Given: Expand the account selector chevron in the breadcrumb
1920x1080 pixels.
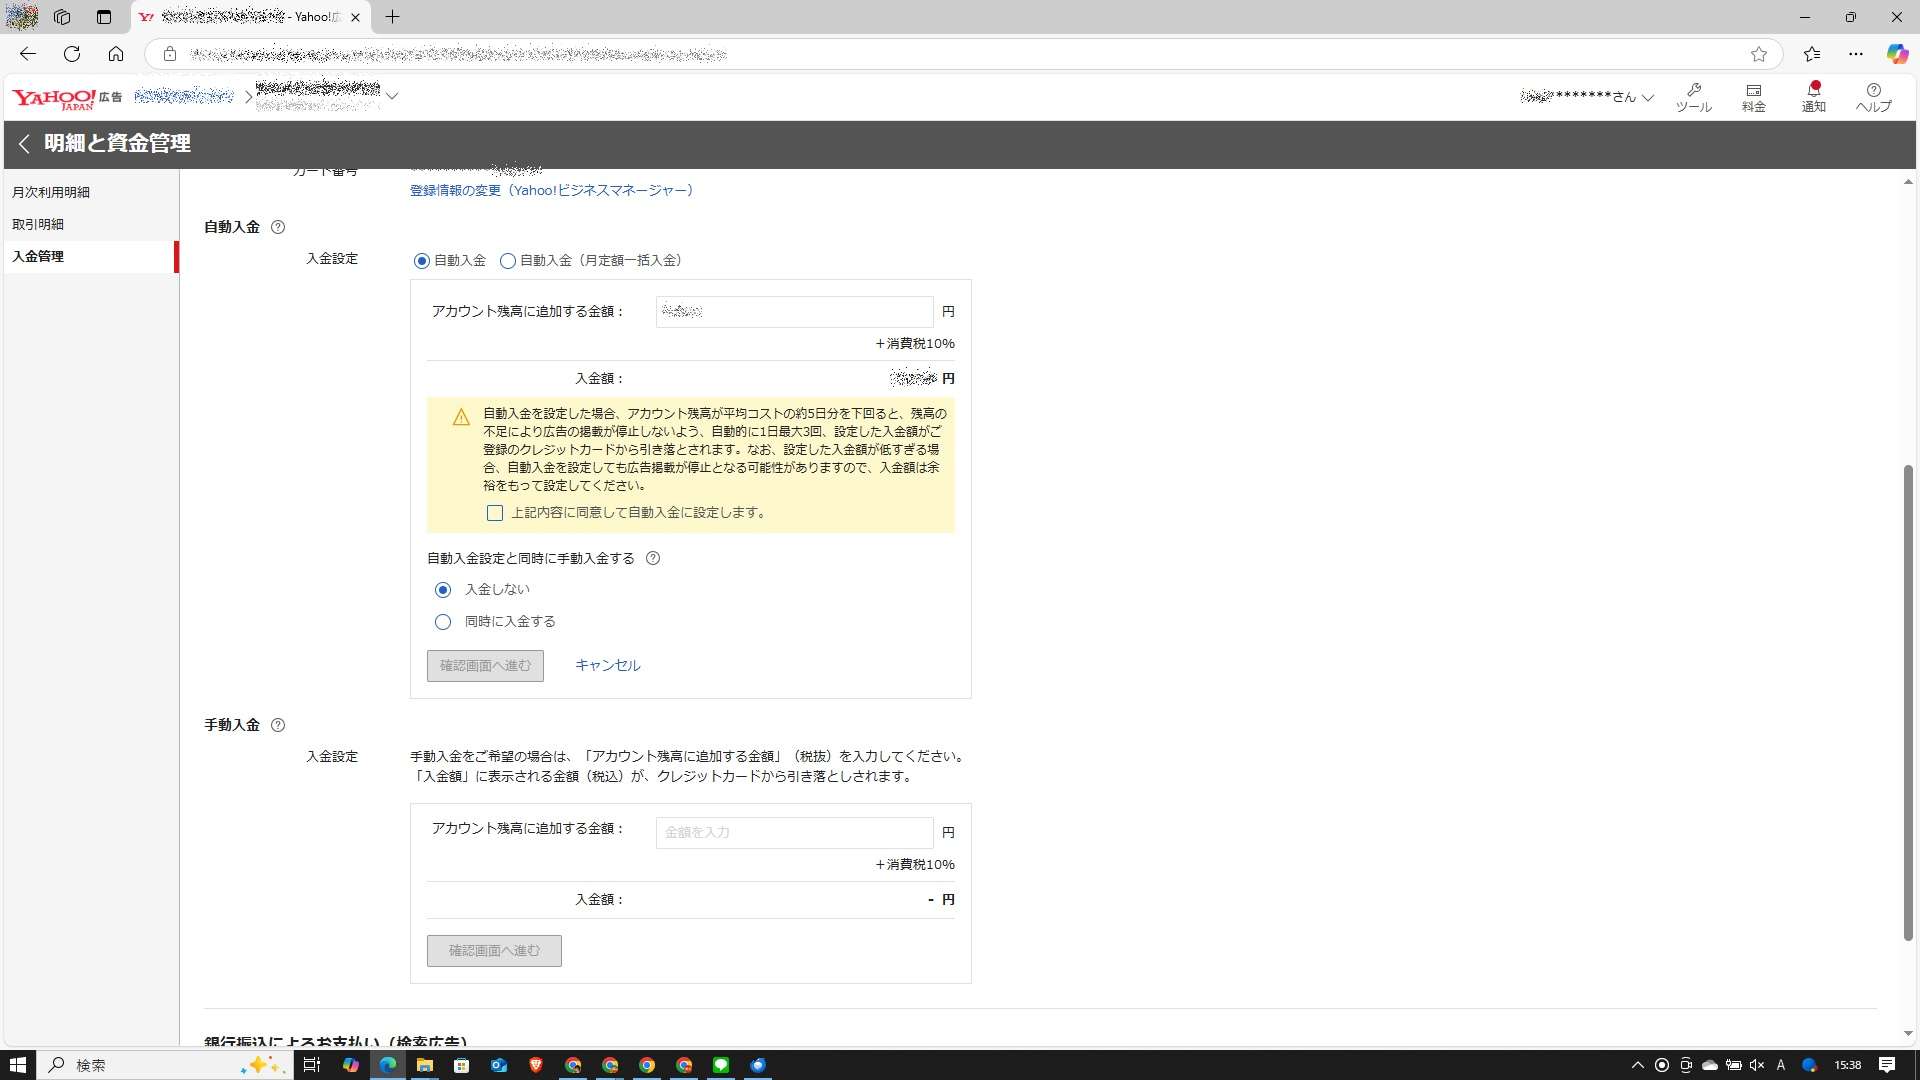Looking at the screenshot, I should coord(393,96).
